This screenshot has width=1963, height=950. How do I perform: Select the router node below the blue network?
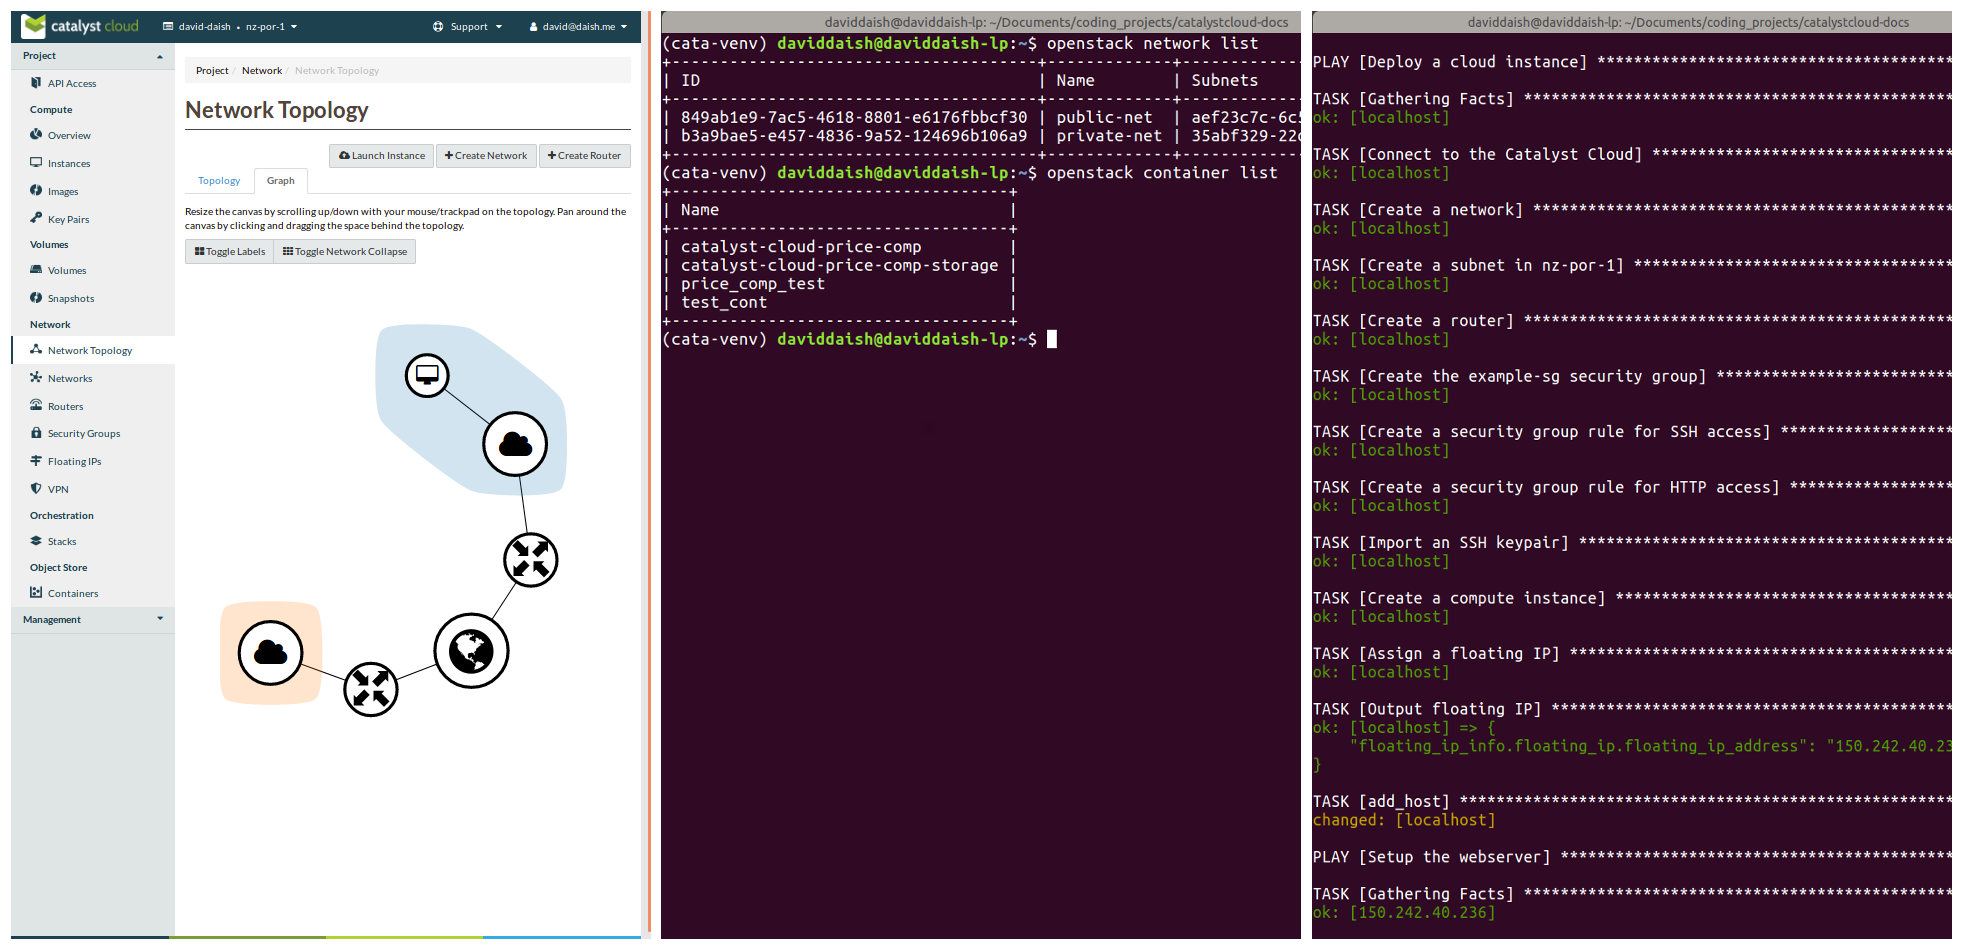531,560
